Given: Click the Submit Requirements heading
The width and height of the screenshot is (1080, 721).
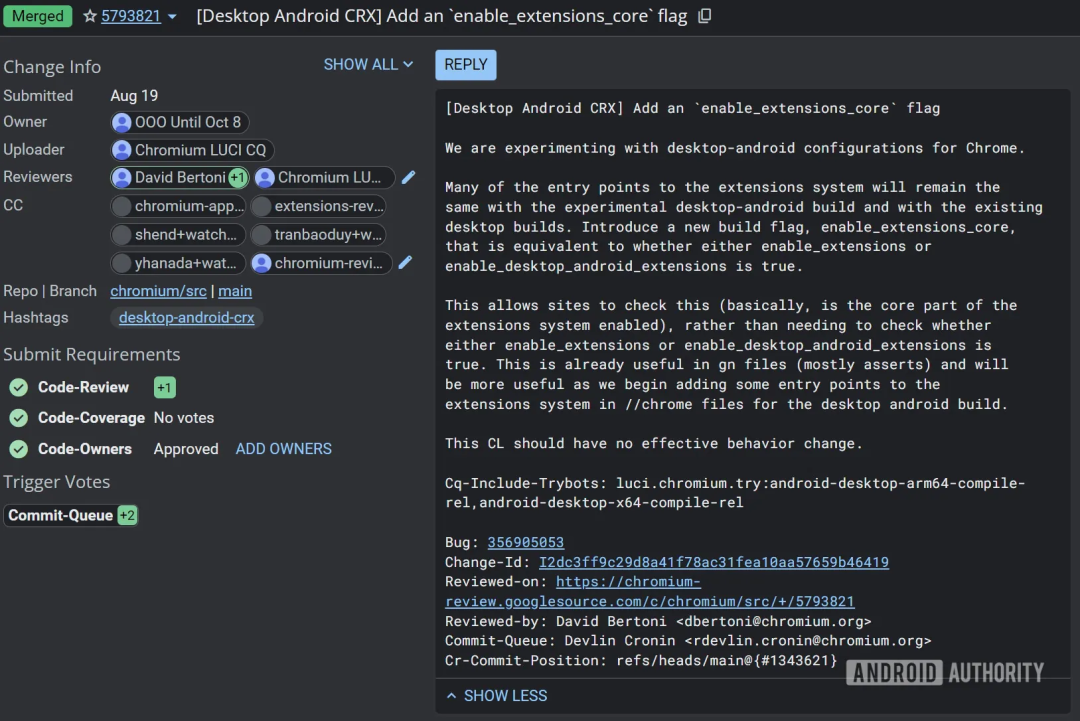Looking at the screenshot, I should (92, 354).
